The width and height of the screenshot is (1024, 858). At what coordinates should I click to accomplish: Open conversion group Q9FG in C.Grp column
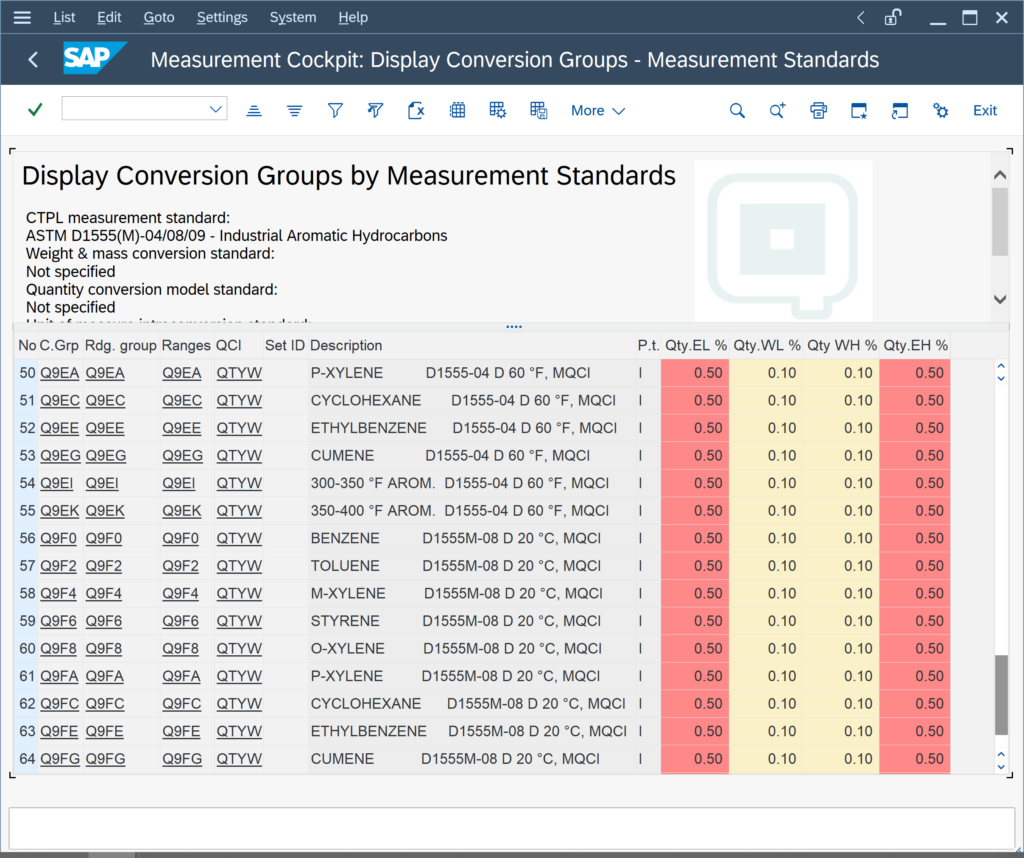(x=60, y=759)
